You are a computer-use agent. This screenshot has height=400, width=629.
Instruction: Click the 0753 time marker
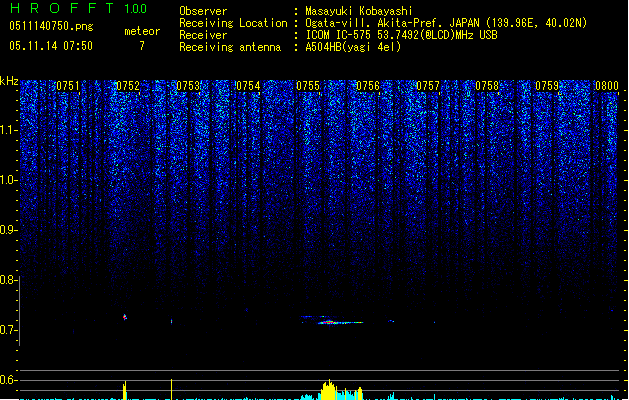188,86
